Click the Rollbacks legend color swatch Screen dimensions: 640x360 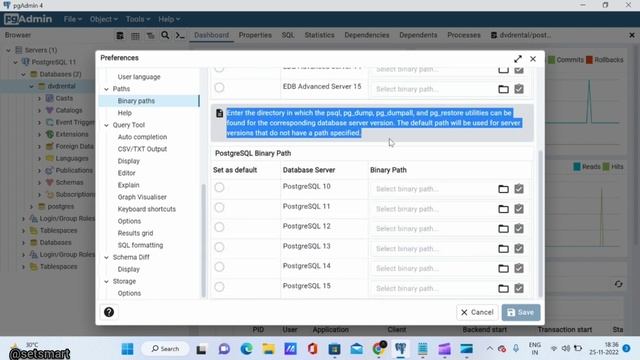(589, 60)
